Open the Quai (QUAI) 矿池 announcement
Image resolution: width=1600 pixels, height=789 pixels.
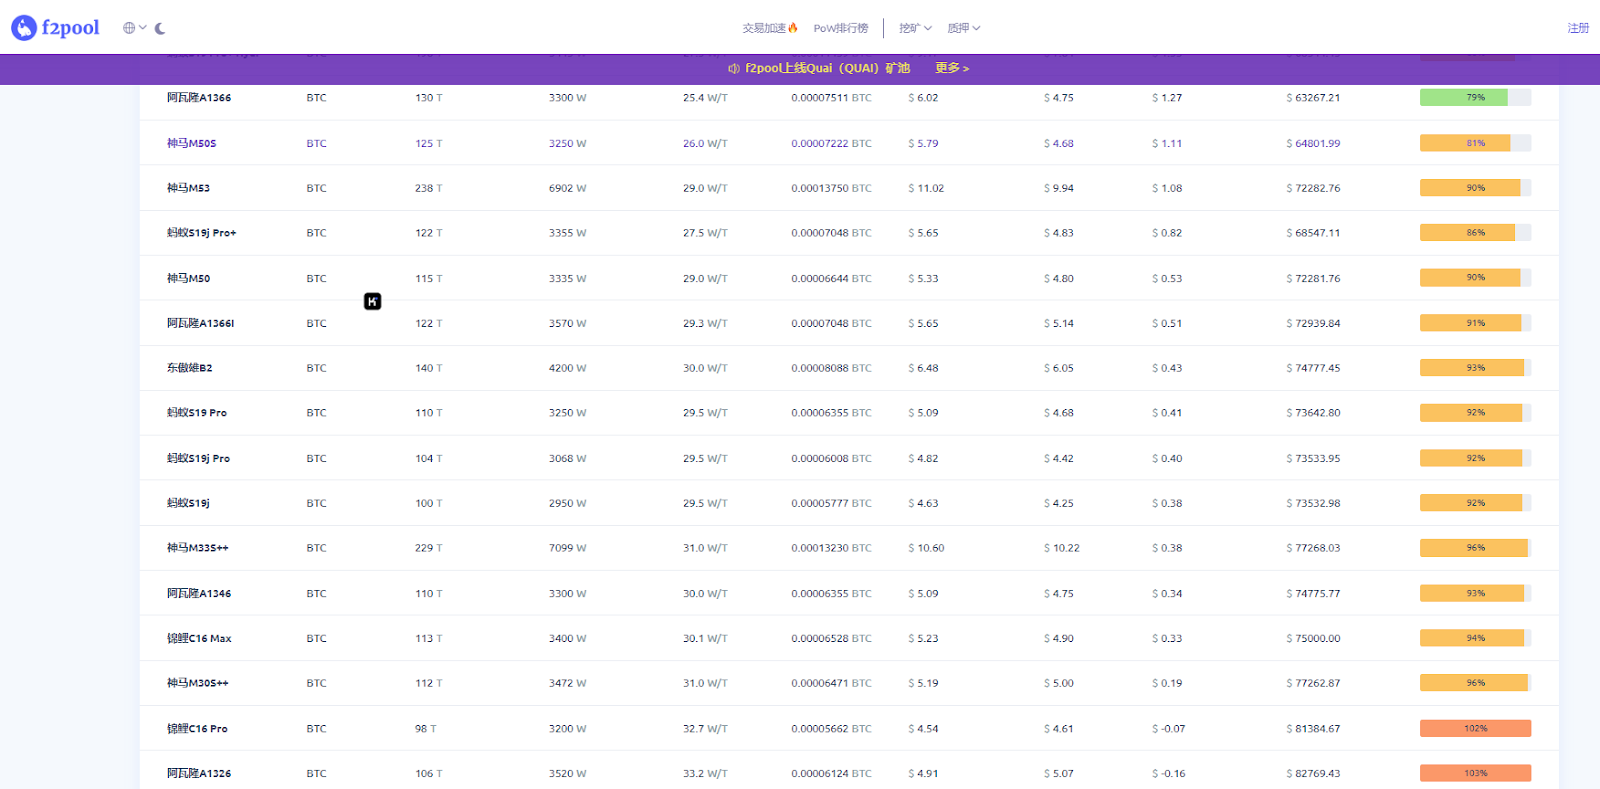(827, 68)
